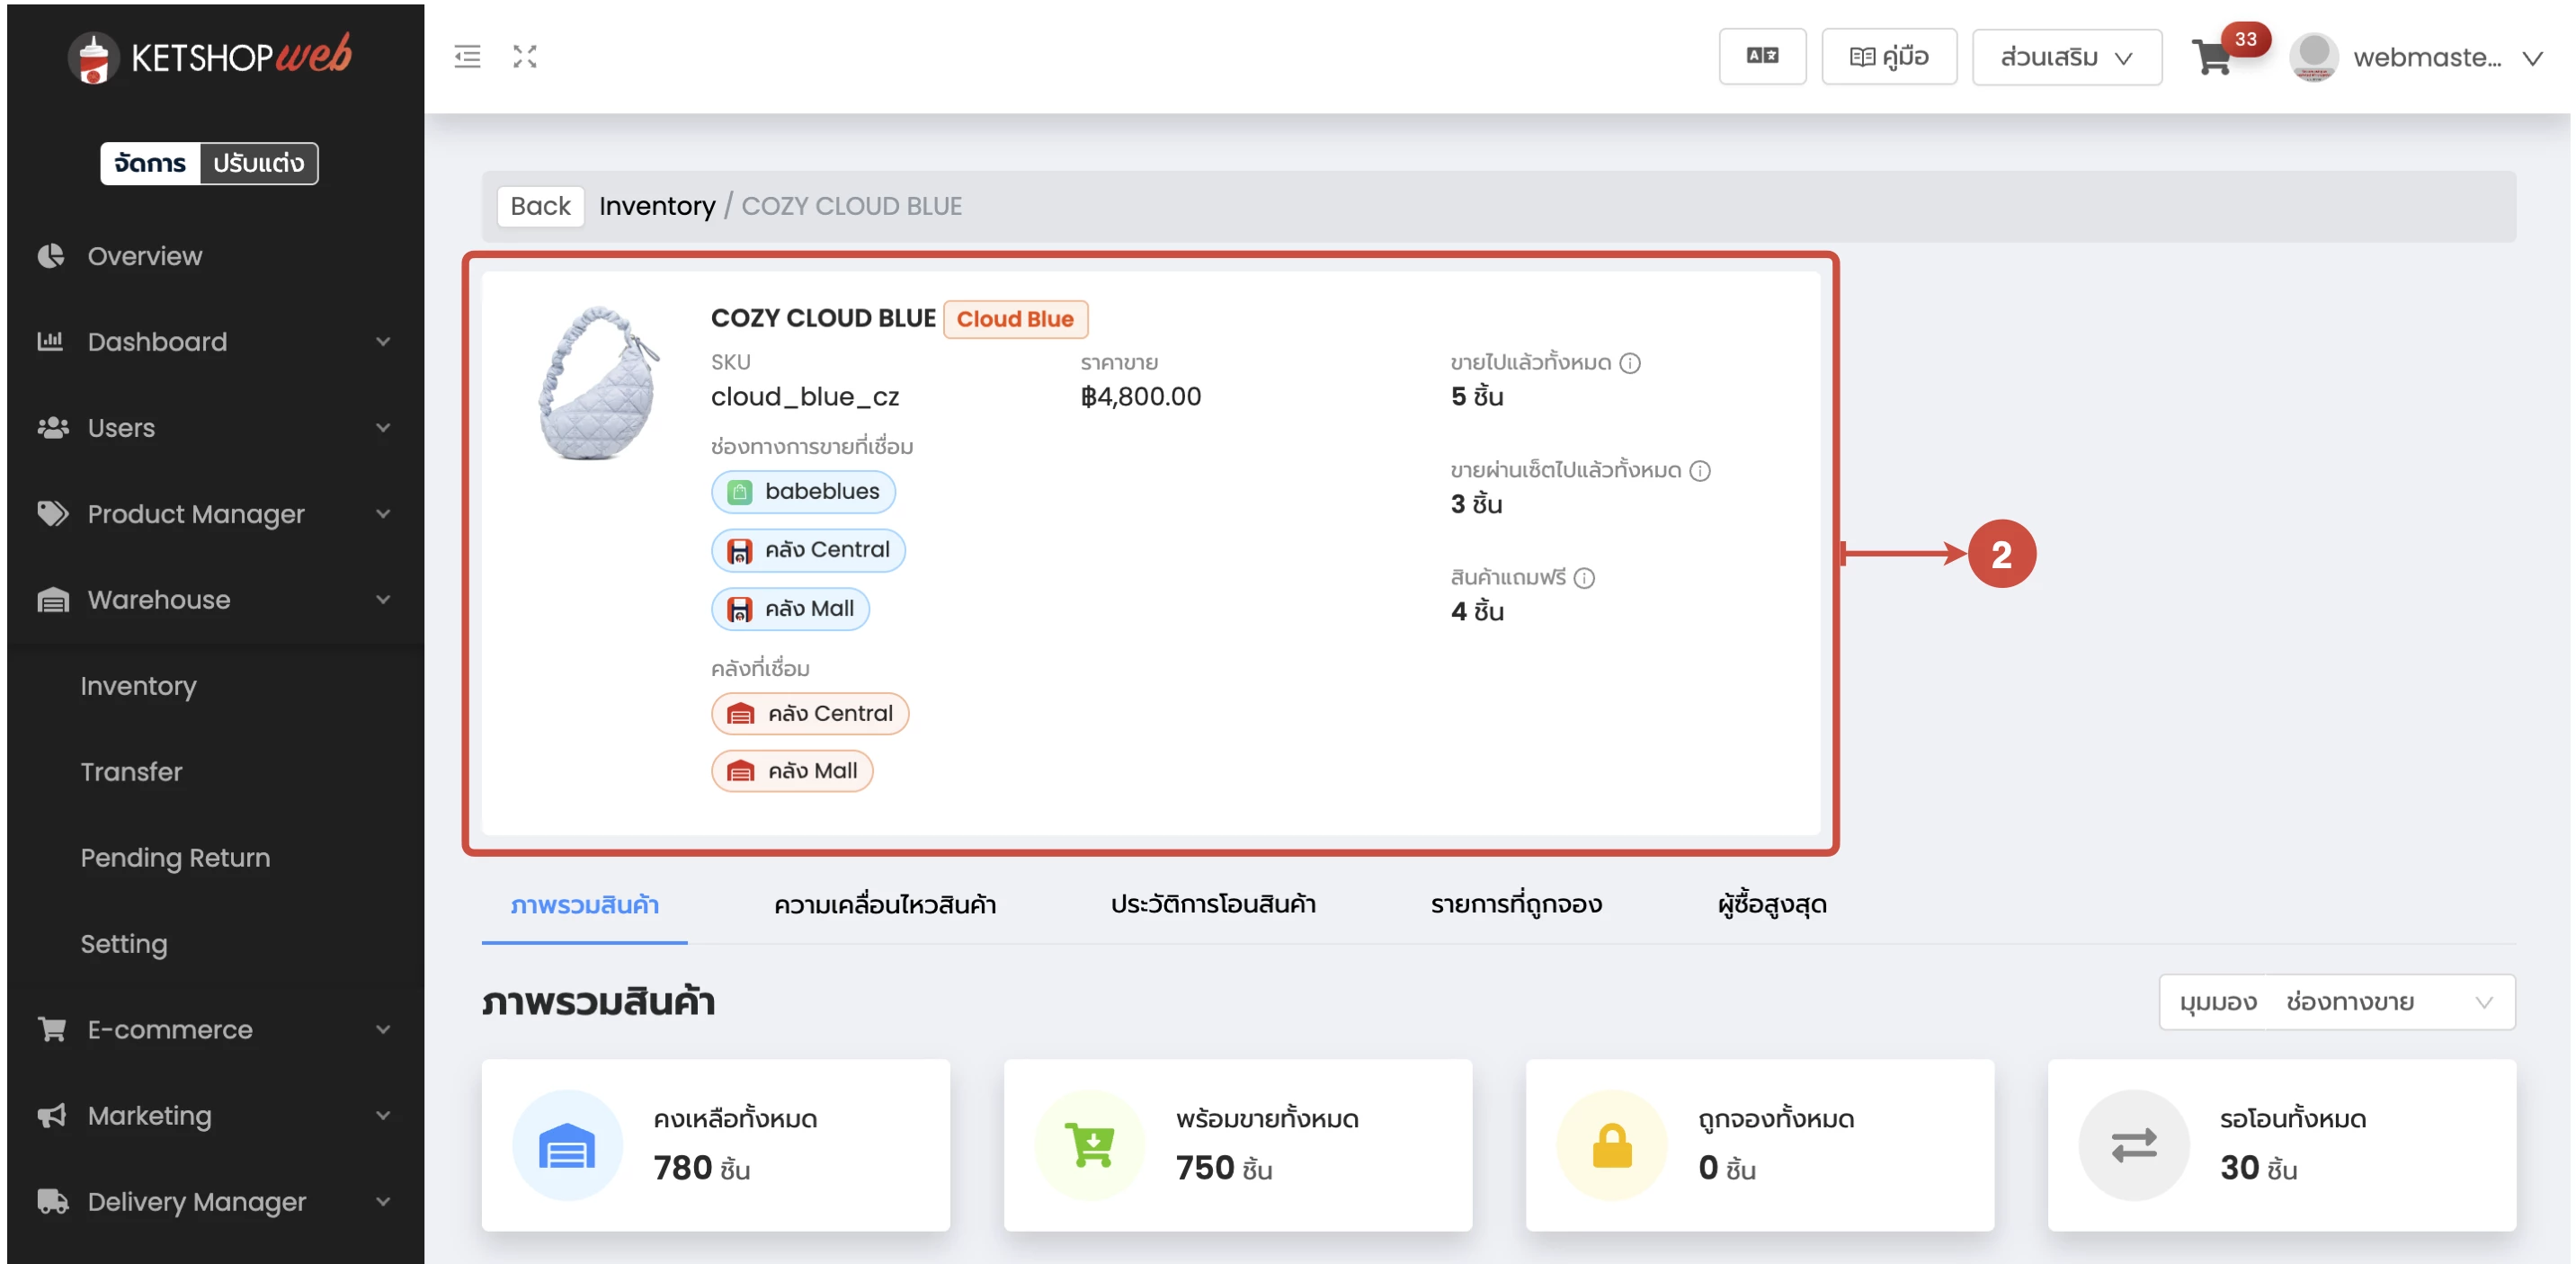Click info icon beside ขายไปแล้วทั้งหมด
The height and width of the screenshot is (1264, 2576).
(x=1630, y=363)
